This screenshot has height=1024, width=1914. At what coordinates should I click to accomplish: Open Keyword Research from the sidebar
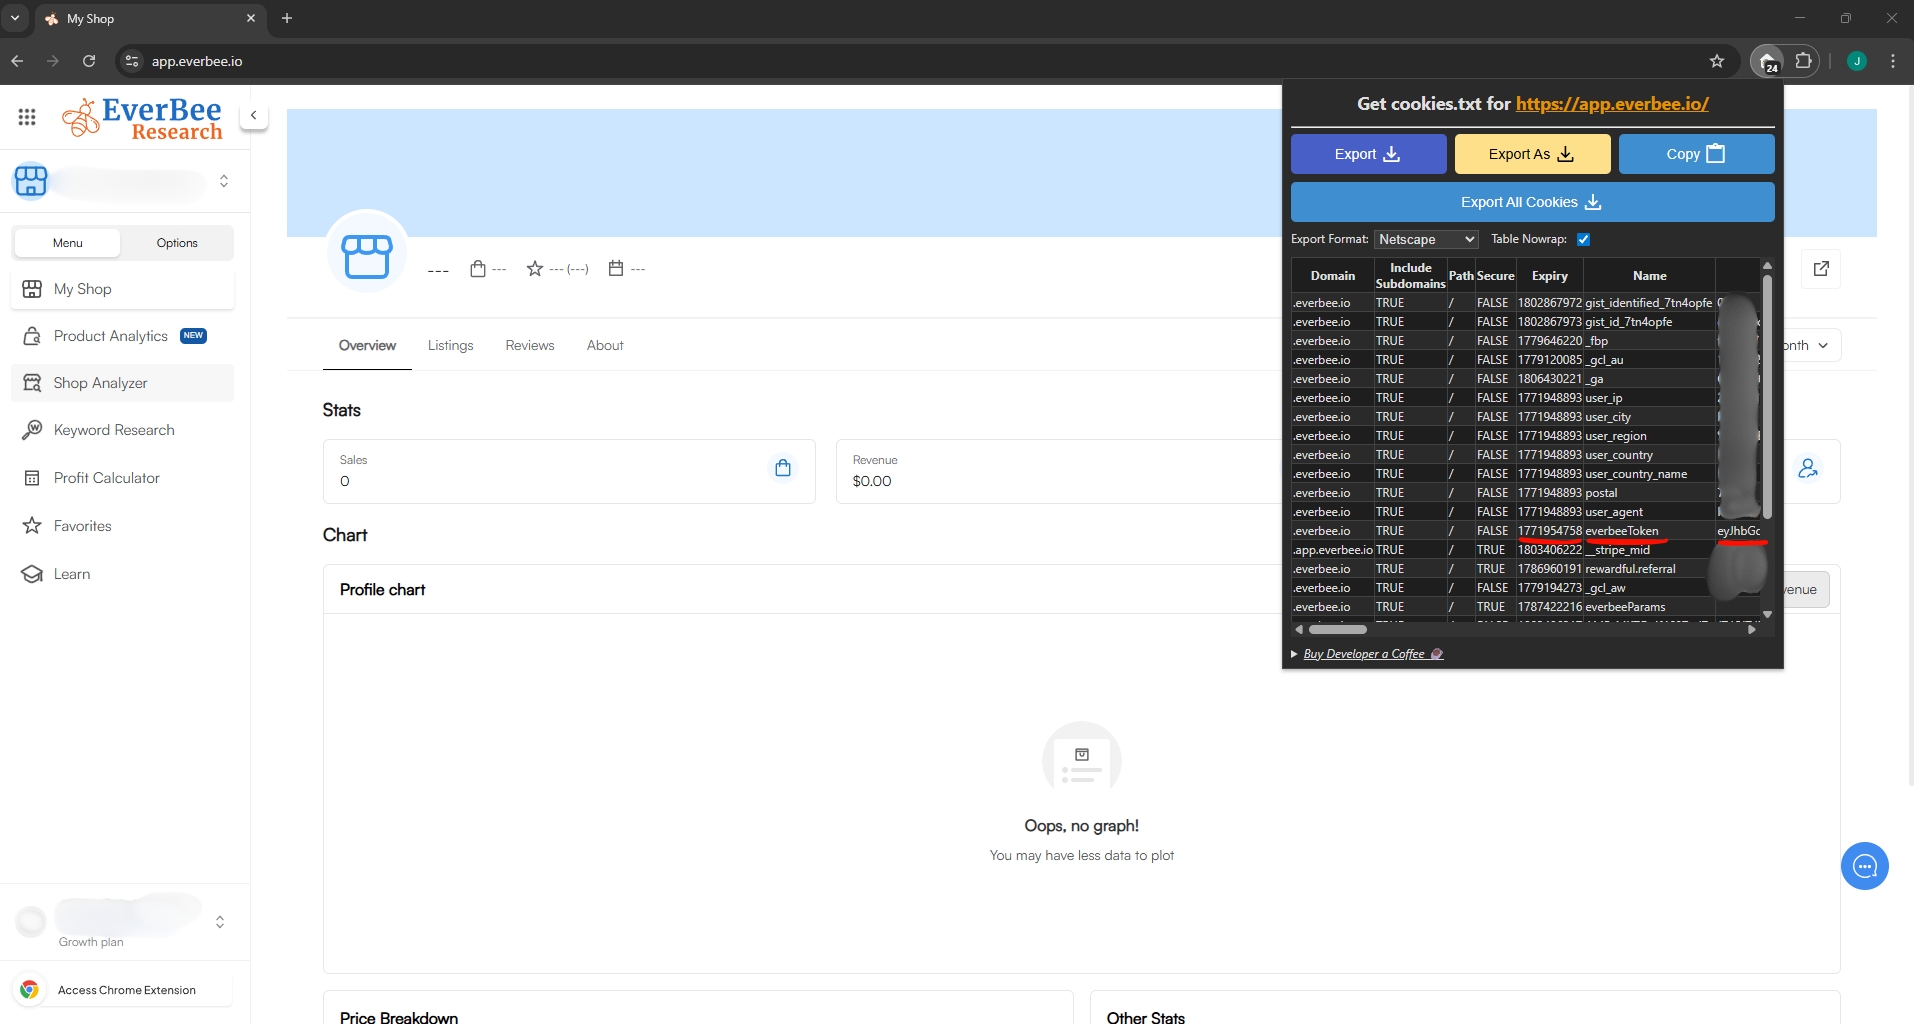point(114,430)
